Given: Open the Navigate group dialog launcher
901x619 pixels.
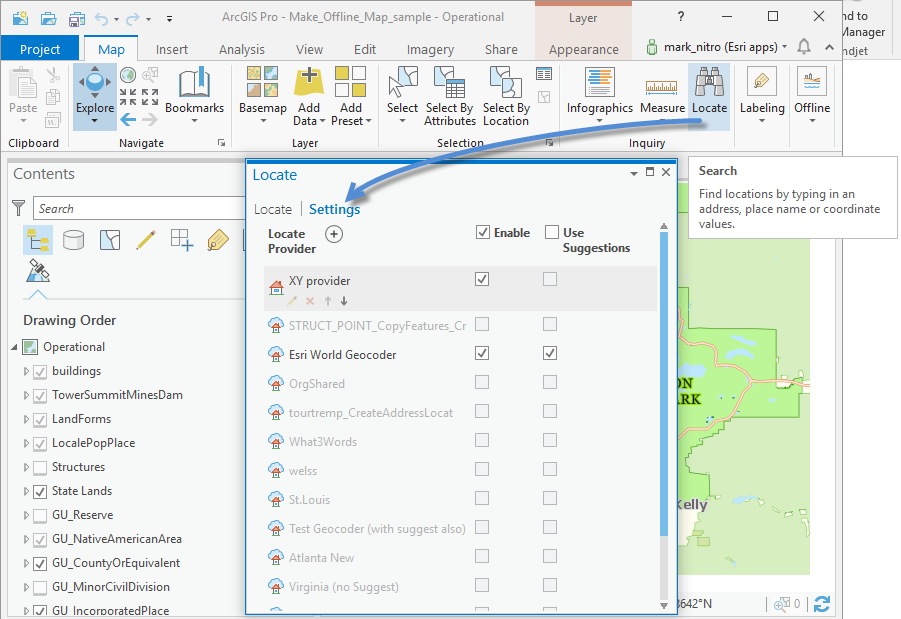Looking at the screenshot, I should 221,143.
